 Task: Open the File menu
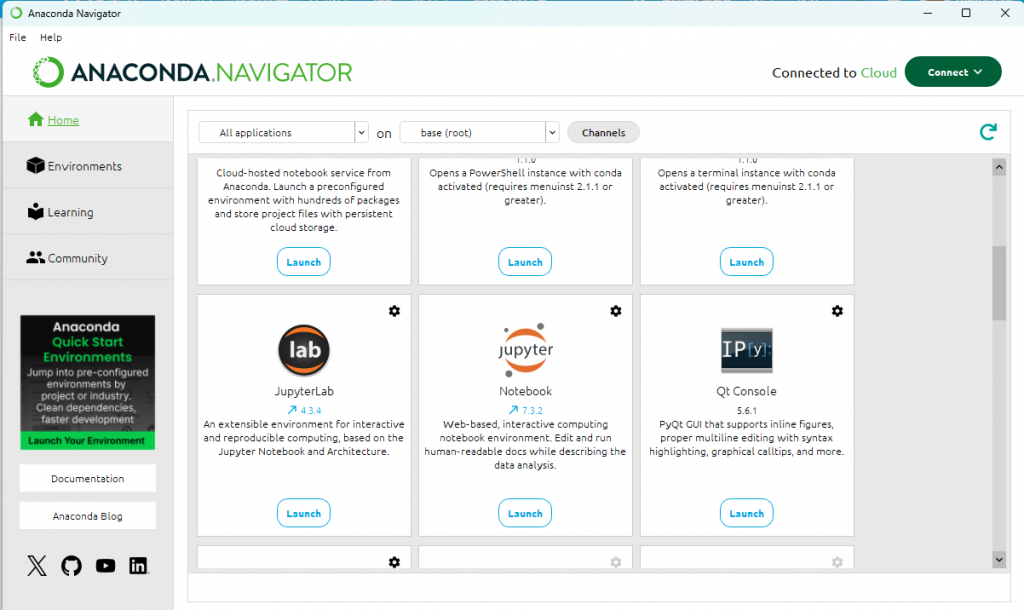coord(18,37)
